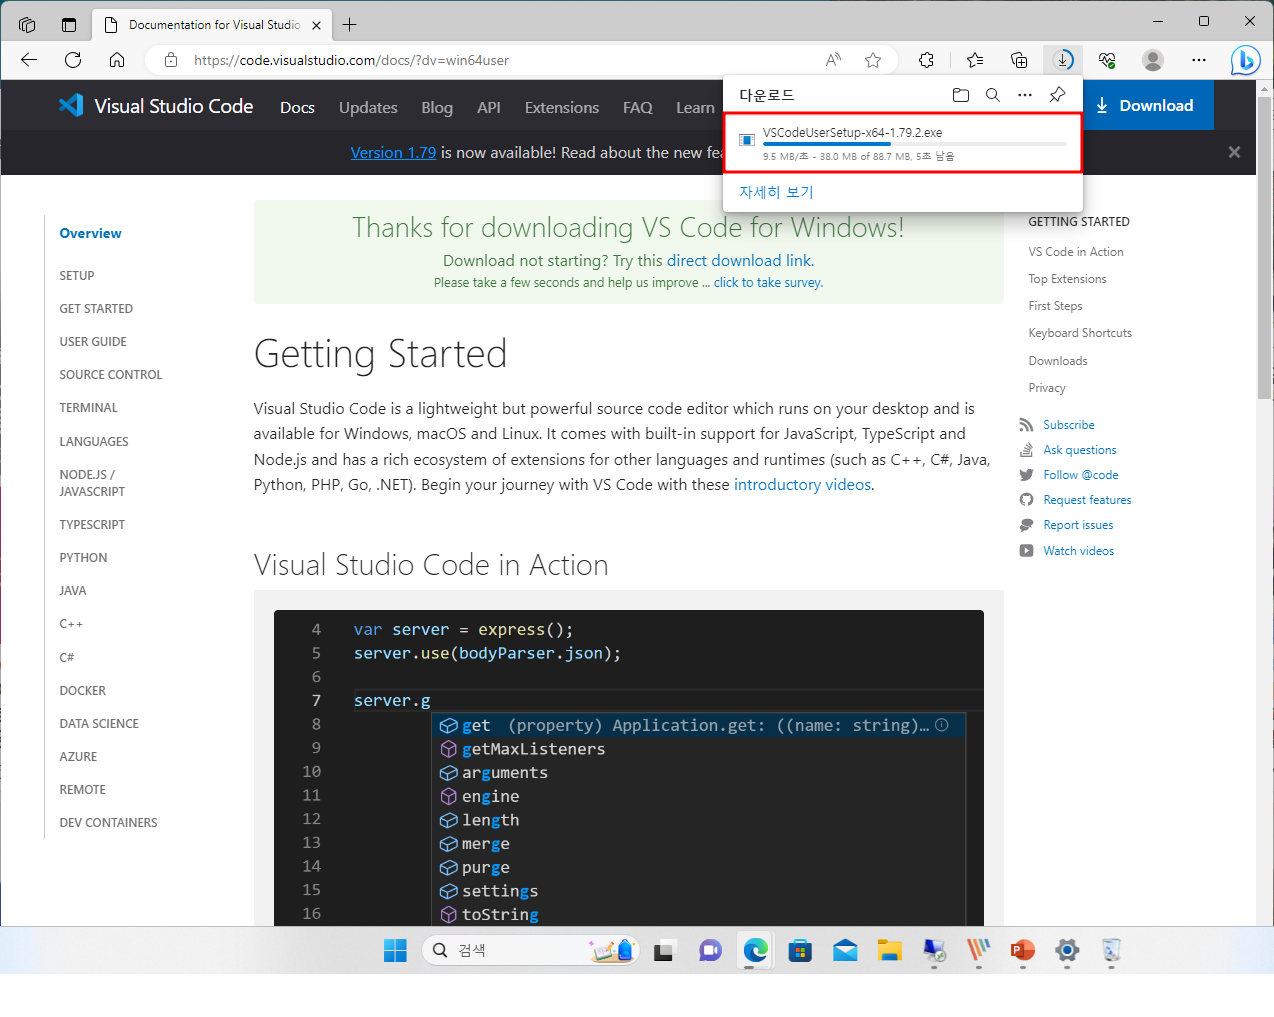Expand the PYTHON sidebar section
The width and height of the screenshot is (1274, 1017).
click(x=83, y=557)
